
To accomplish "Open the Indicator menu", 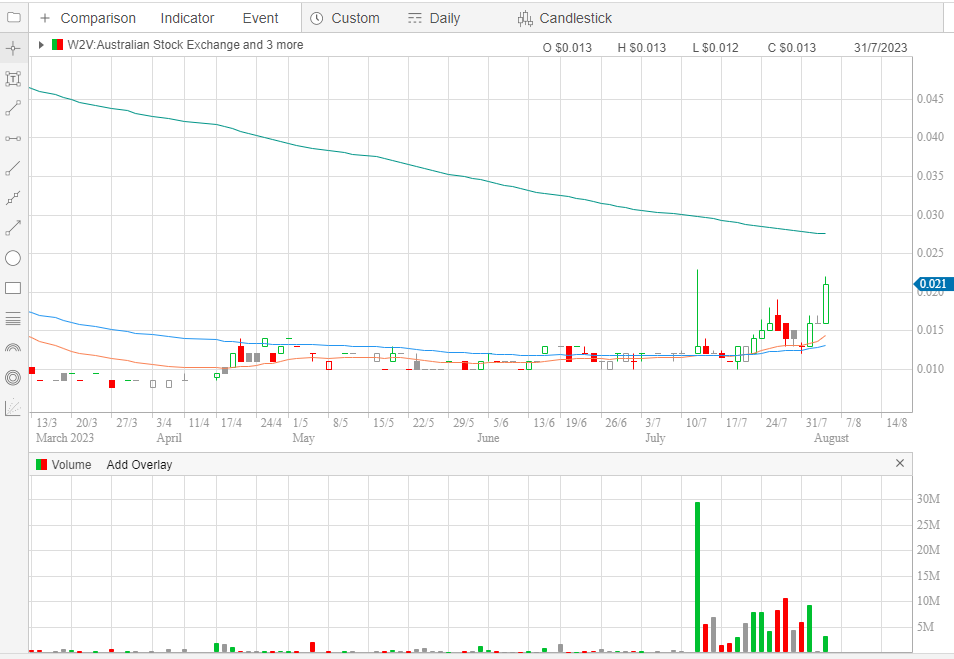I will coord(187,18).
